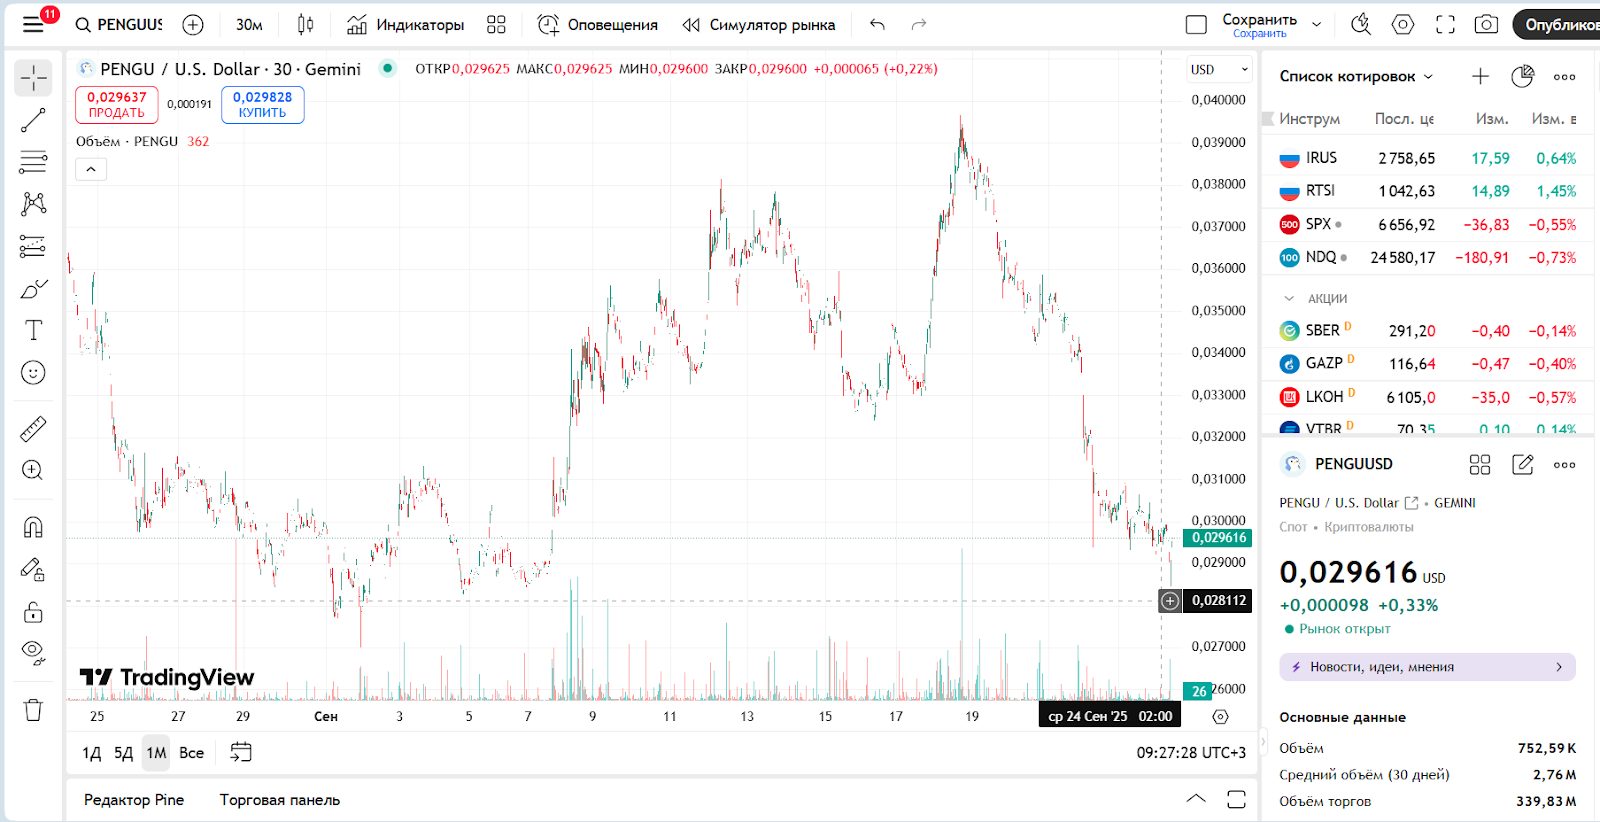Remove drawings with the trash icon
The height and width of the screenshot is (822, 1600).
(x=33, y=710)
